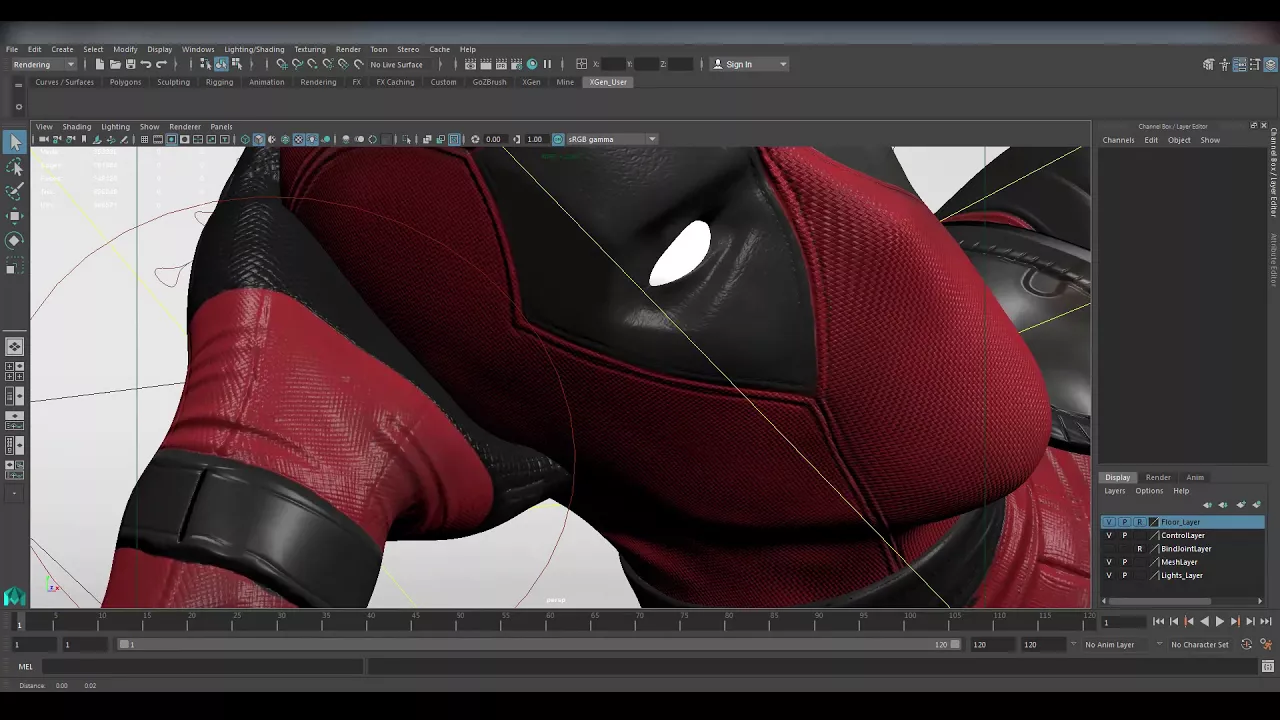Click the Redo arrow icon
Screen dimensions: 1280x720
[161, 64]
